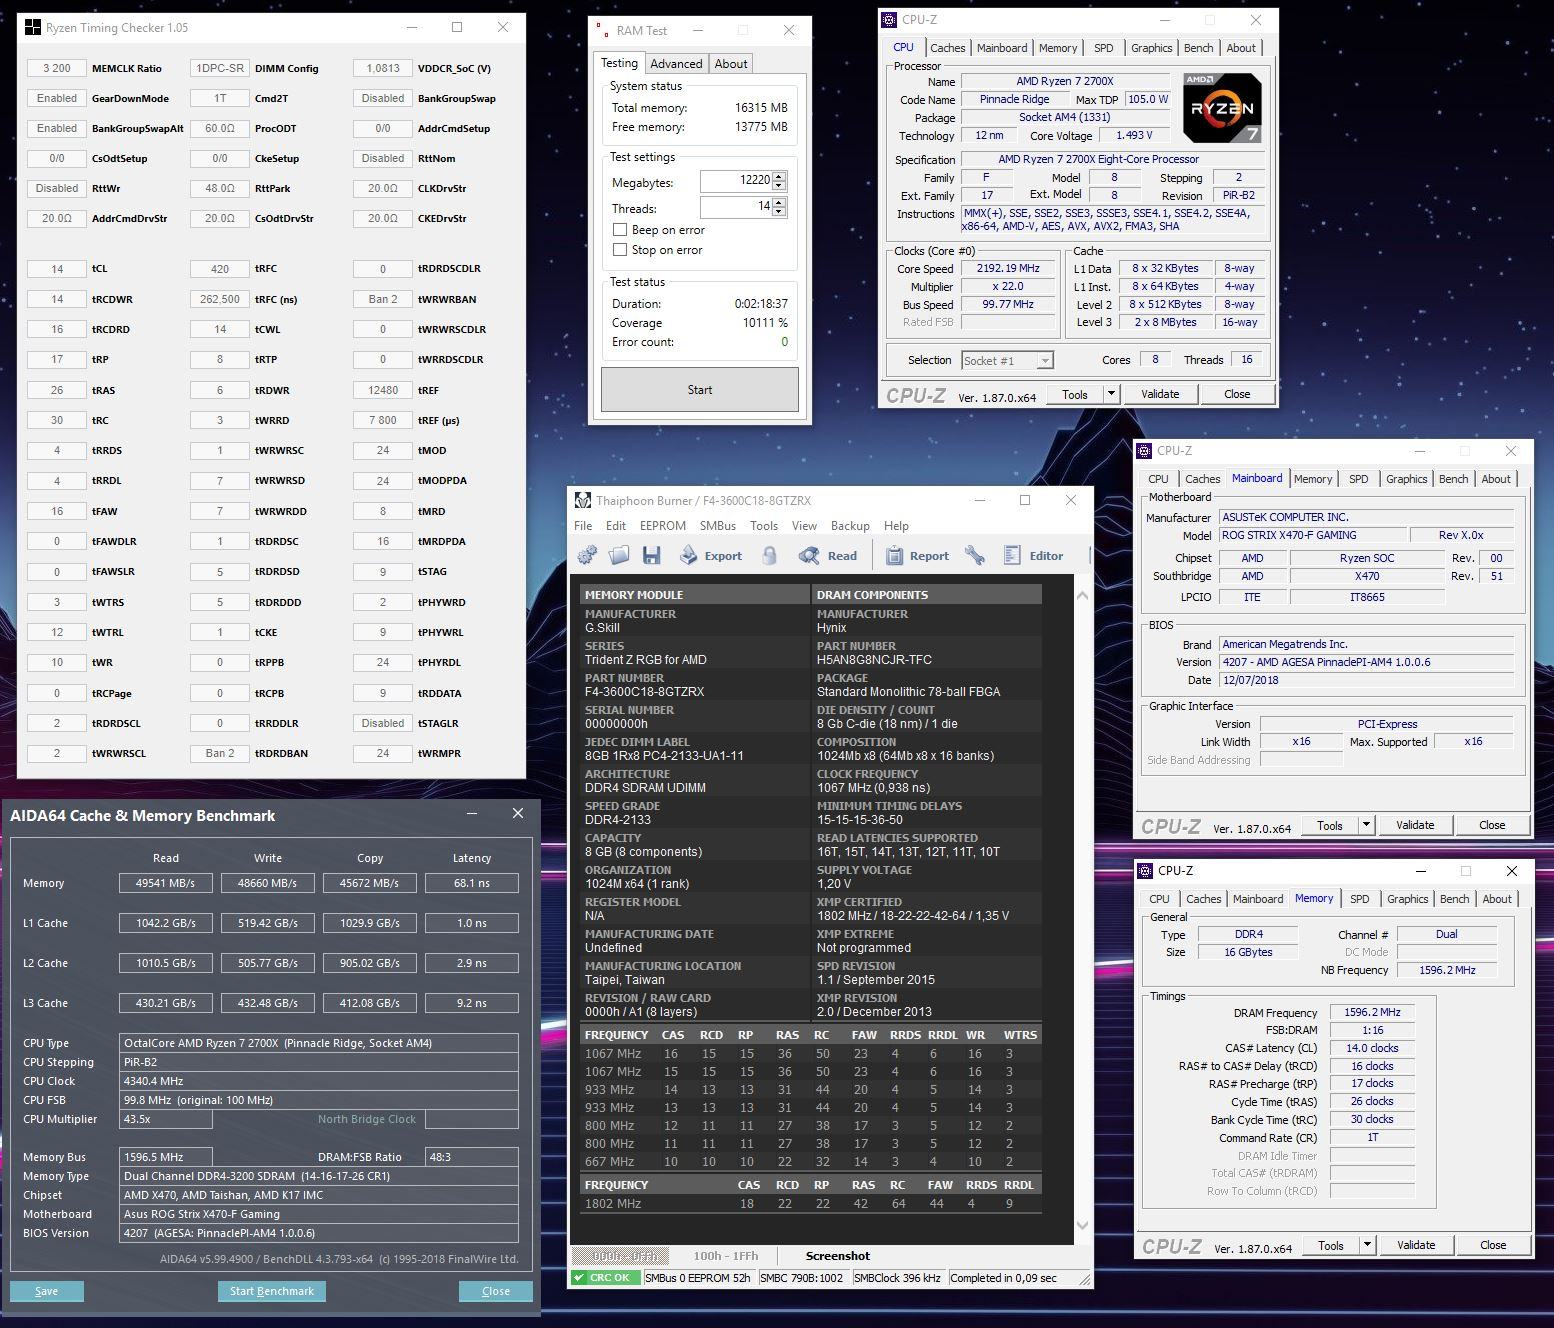Click the tCL value 14 field
This screenshot has width=1554, height=1328.
(57, 269)
